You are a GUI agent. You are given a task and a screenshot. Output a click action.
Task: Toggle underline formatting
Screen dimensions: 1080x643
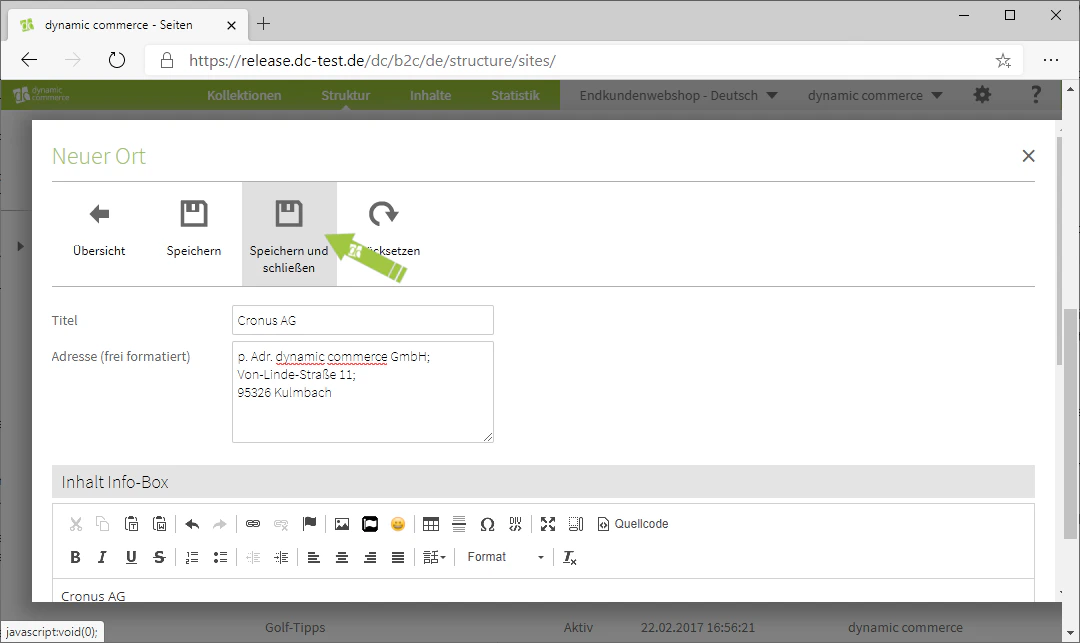tap(131, 557)
